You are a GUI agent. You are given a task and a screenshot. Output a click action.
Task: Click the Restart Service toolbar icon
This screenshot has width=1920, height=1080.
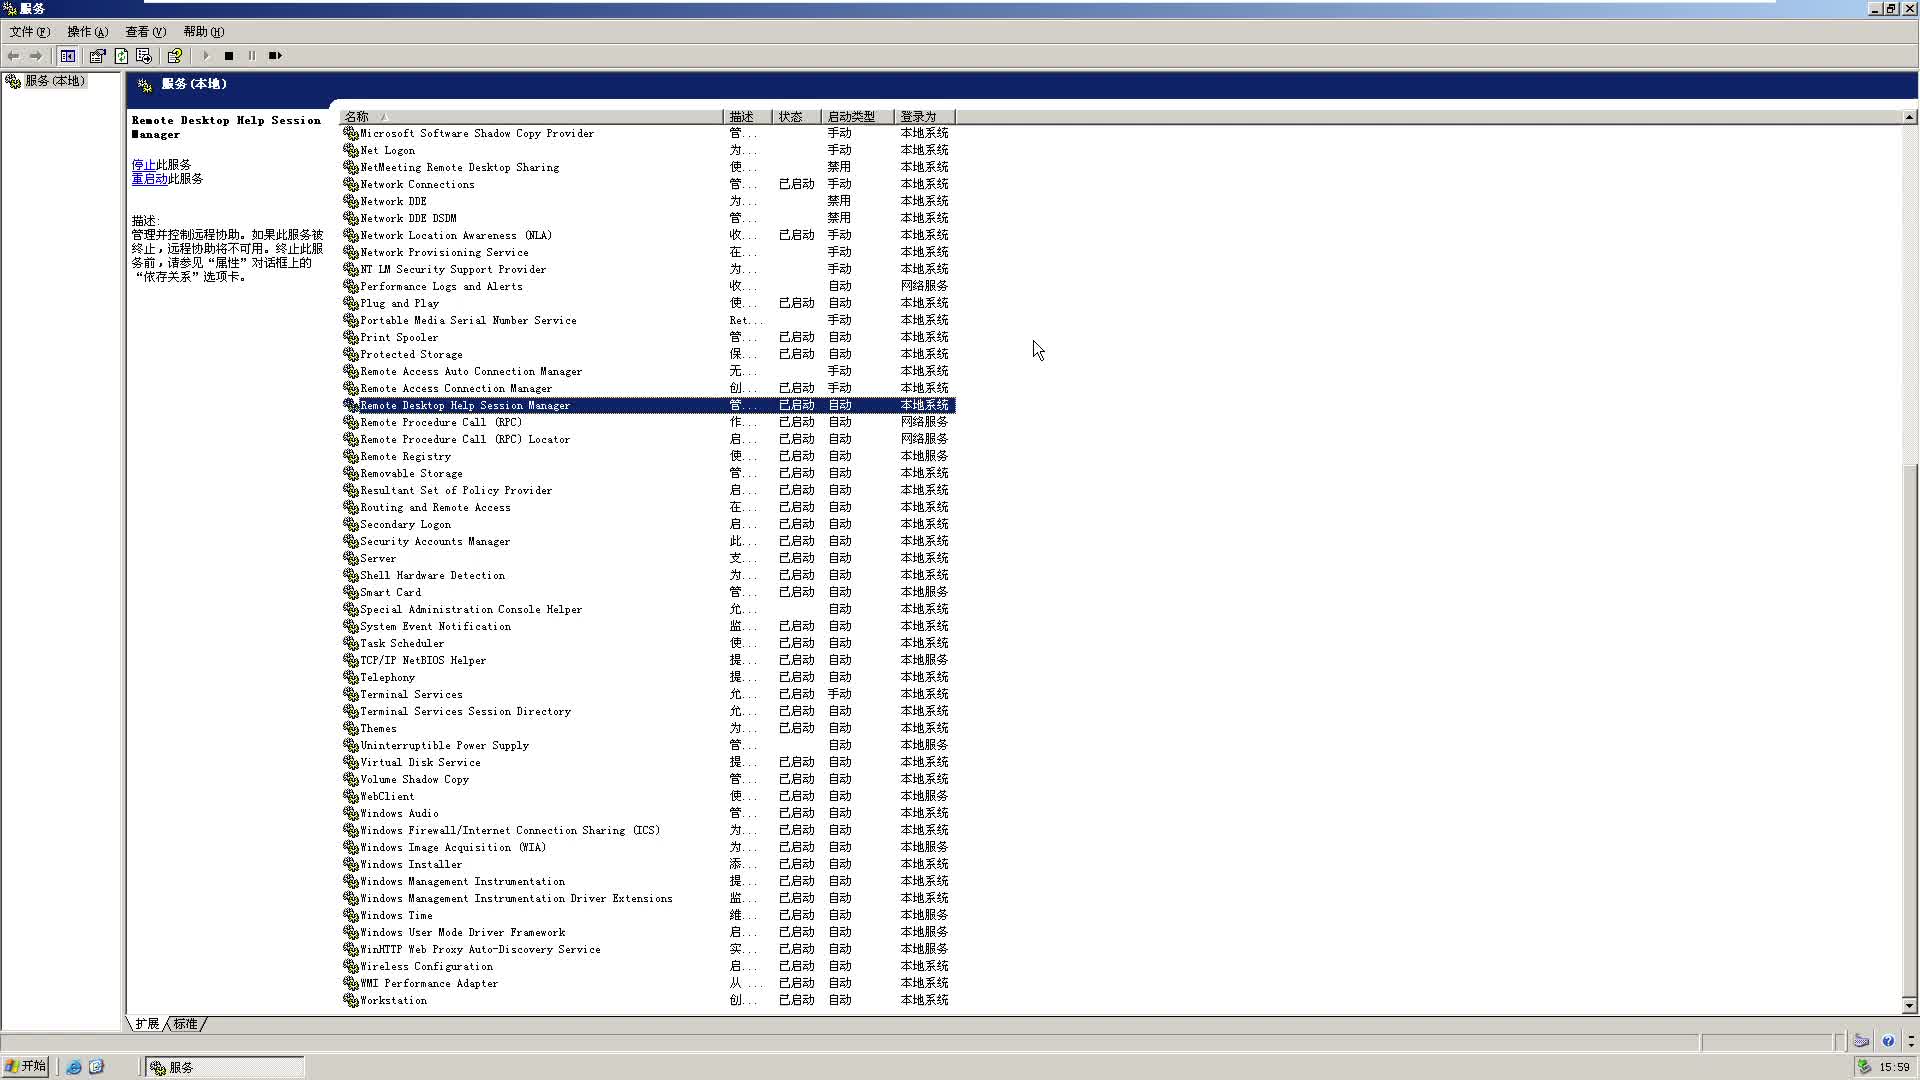click(x=275, y=56)
